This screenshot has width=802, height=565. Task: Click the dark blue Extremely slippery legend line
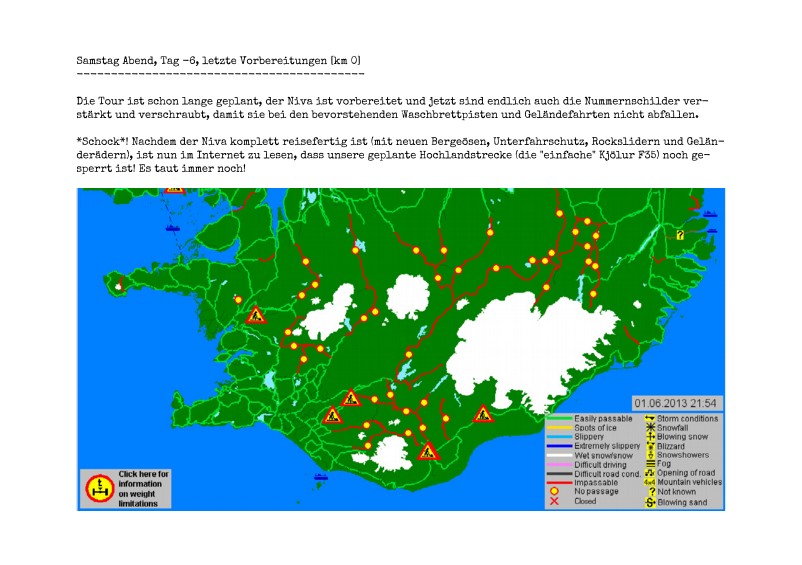click(558, 445)
